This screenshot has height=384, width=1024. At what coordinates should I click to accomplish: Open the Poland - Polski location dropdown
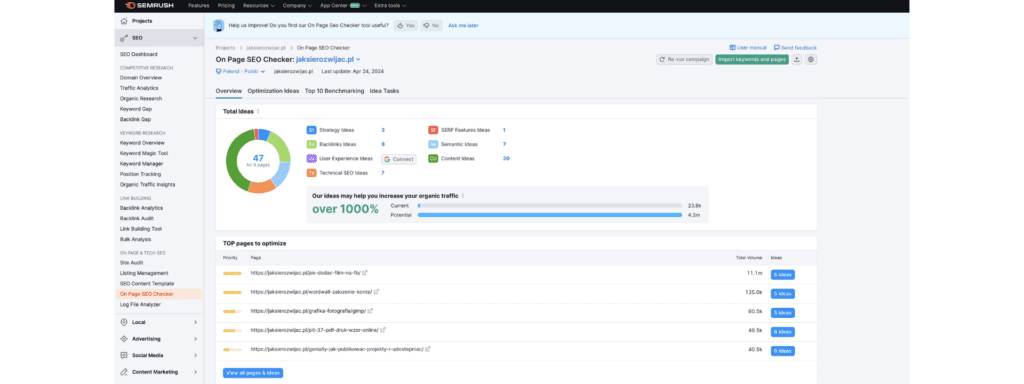[240, 71]
